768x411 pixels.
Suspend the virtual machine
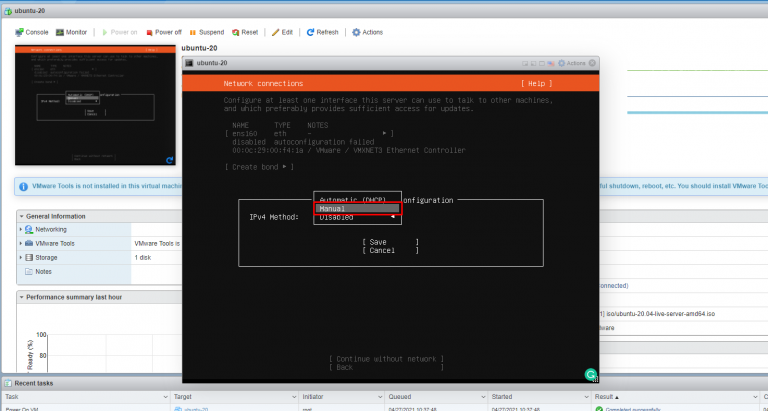point(206,32)
